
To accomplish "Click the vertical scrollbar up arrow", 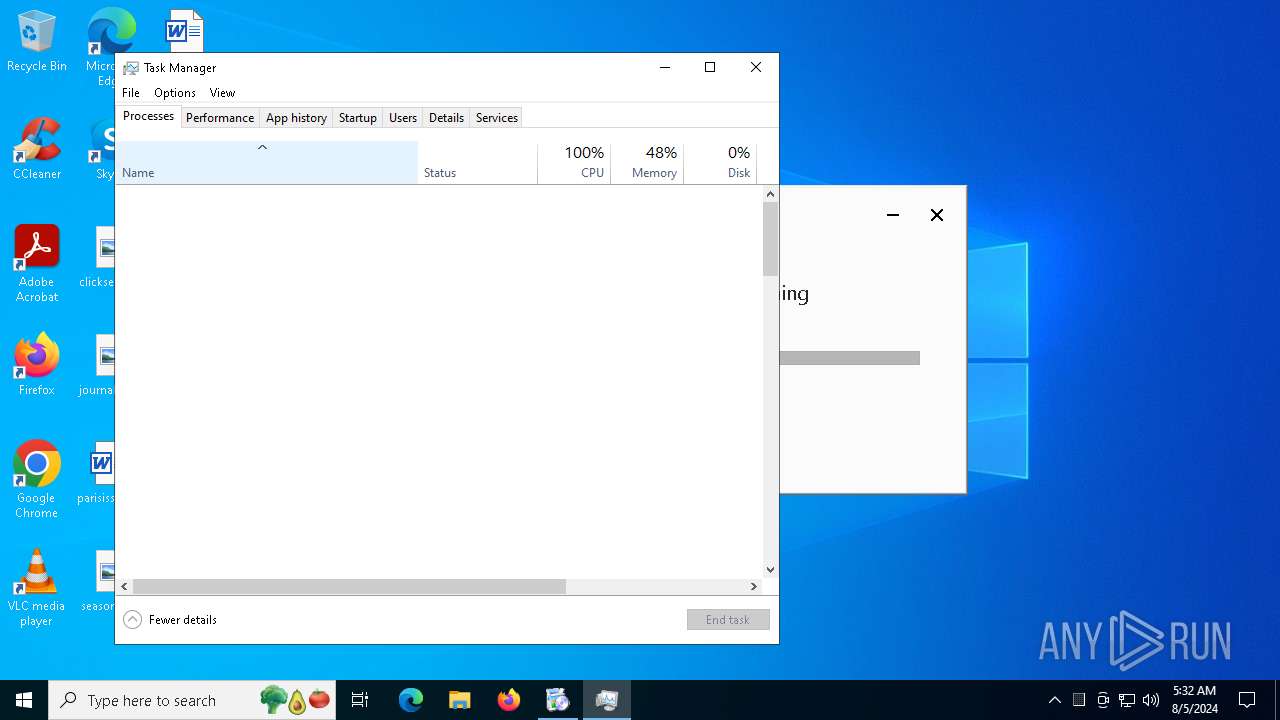I will (770, 194).
